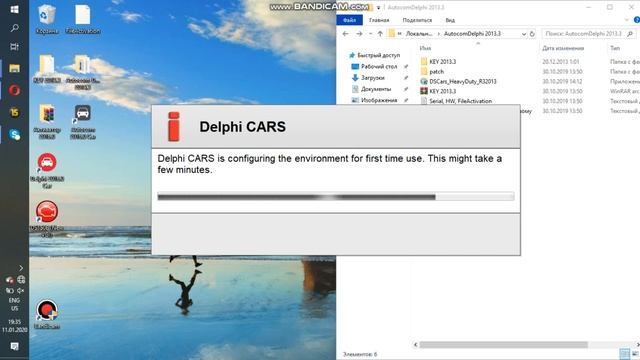Select the patch folder row
640x360 pixels.
(436, 71)
